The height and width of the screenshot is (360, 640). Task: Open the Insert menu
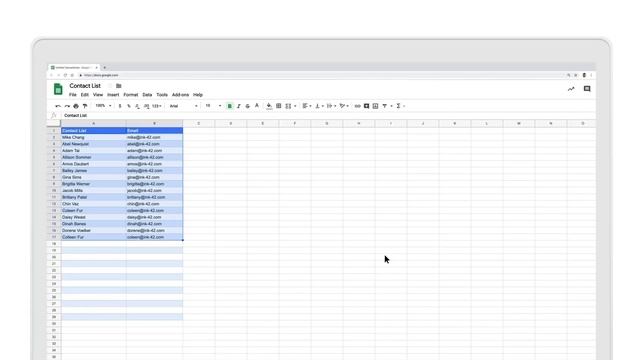point(113,95)
